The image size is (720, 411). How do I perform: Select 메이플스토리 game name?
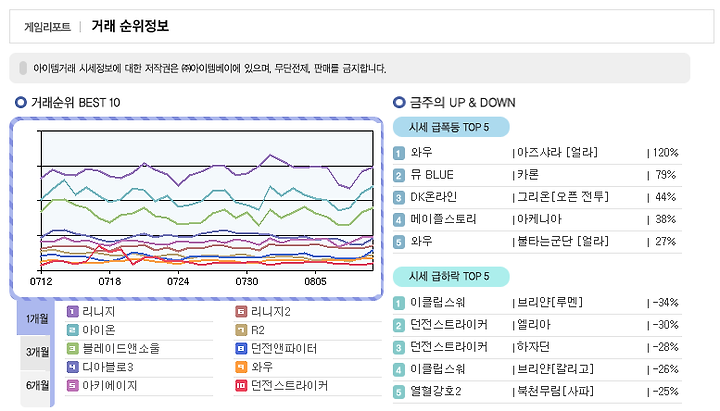[x=443, y=219]
